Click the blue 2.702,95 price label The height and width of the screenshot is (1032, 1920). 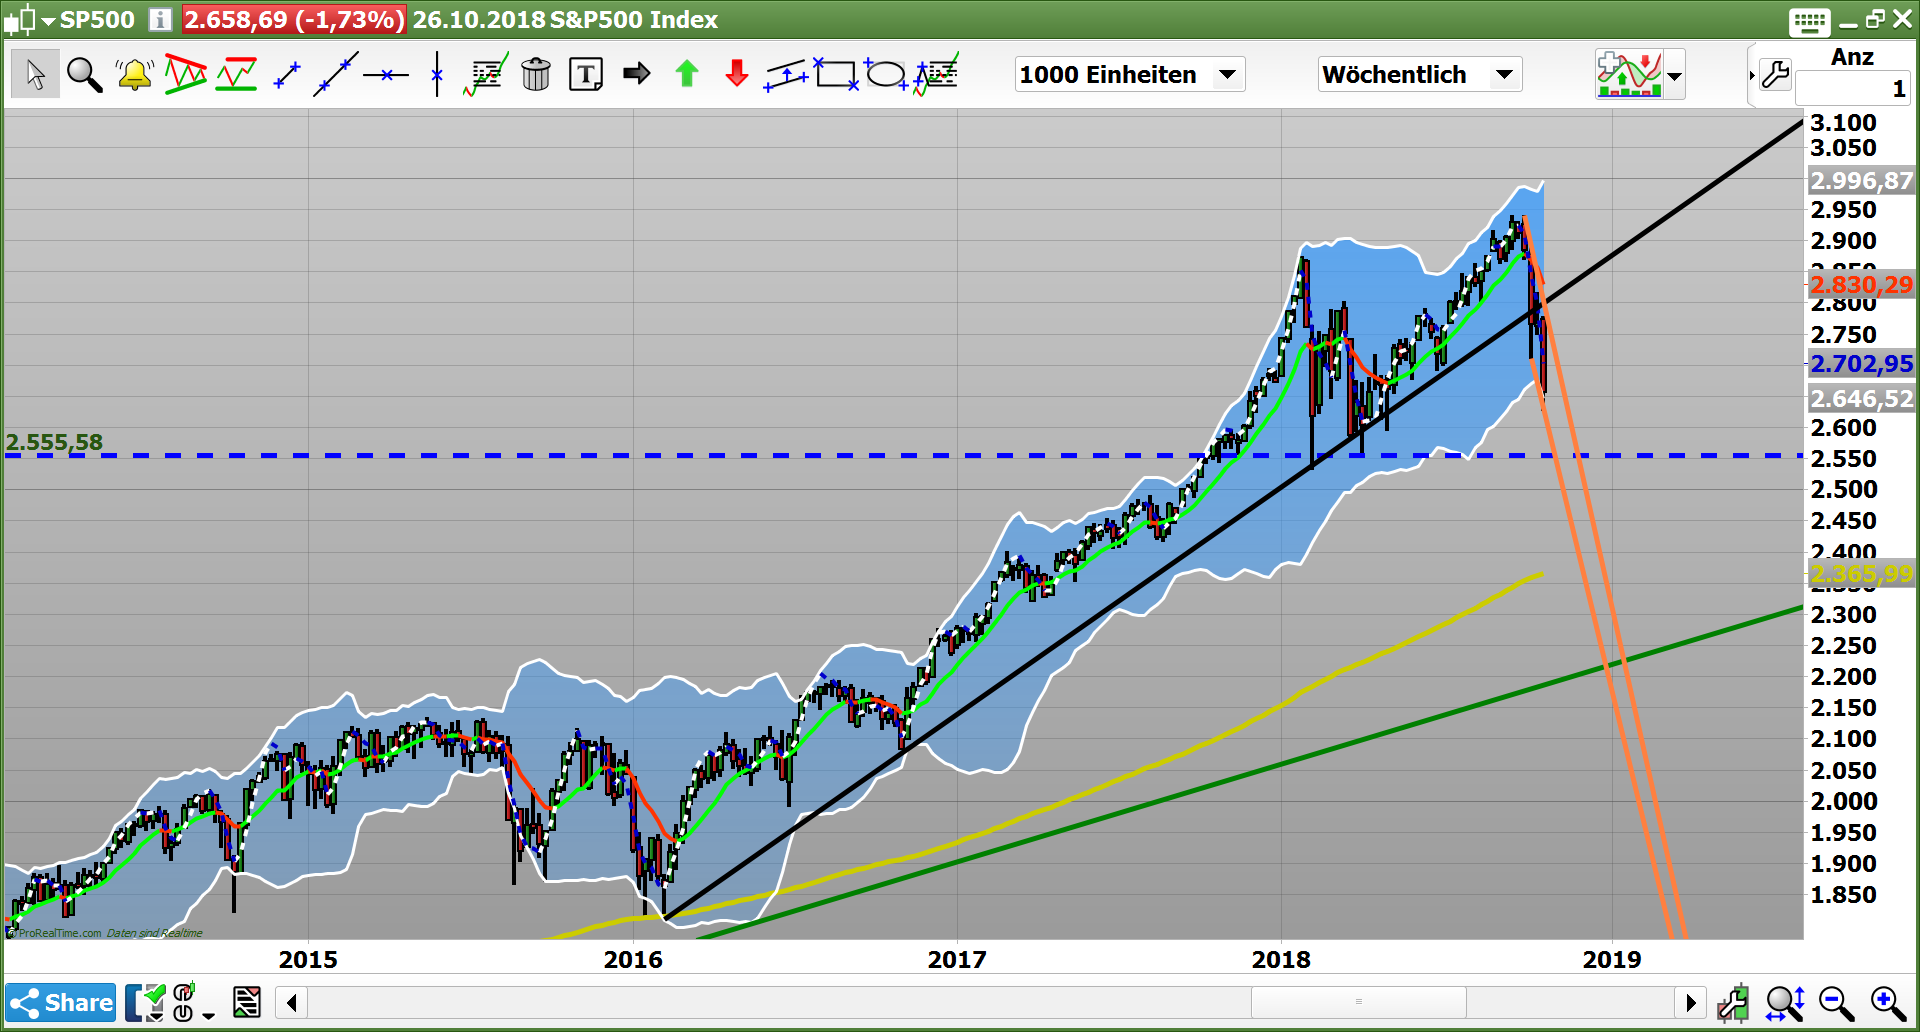pyautogui.click(x=1861, y=364)
